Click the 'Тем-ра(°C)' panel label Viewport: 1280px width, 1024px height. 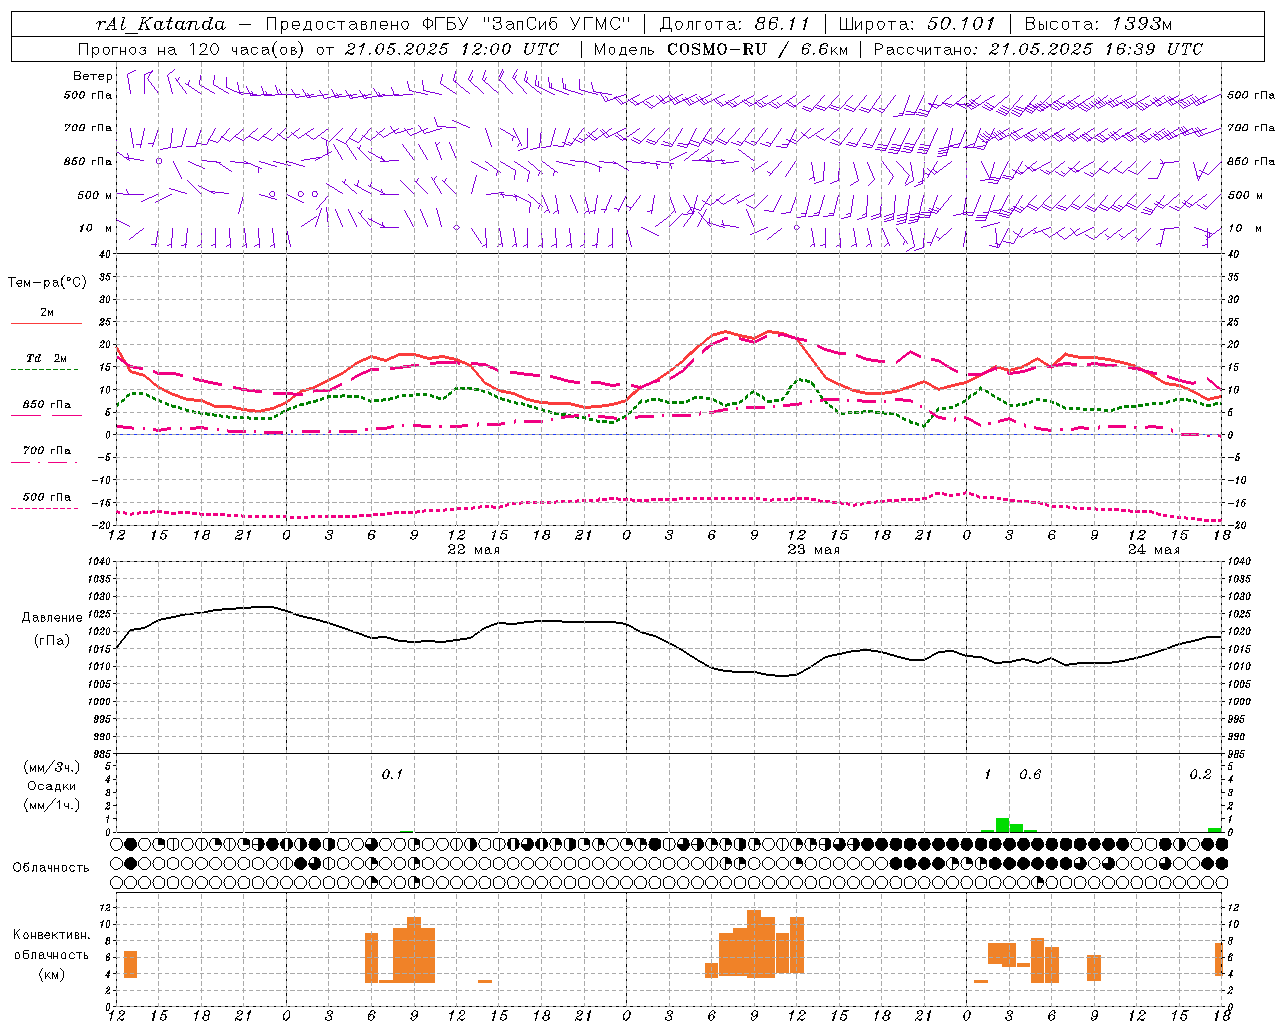47,283
